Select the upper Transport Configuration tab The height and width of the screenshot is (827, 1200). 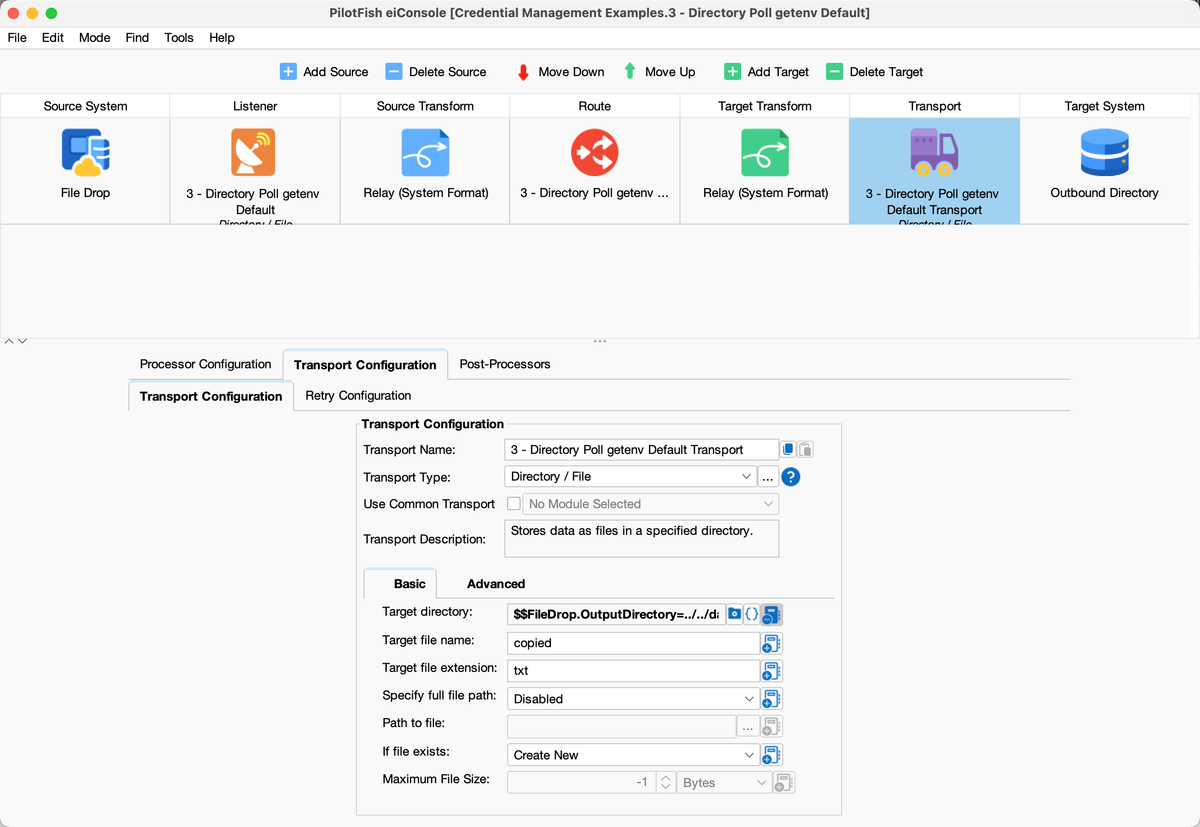click(x=365, y=365)
